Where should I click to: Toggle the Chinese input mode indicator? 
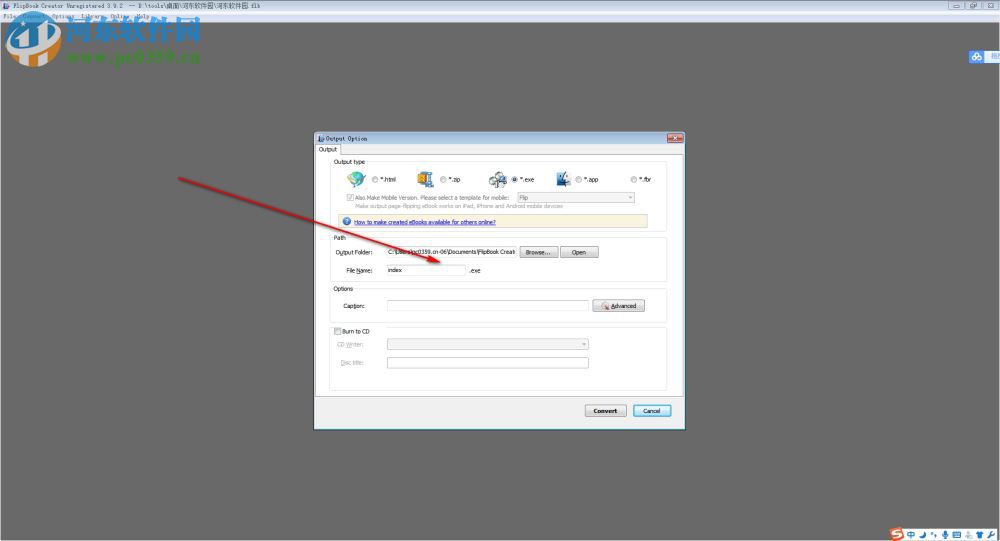pos(911,535)
